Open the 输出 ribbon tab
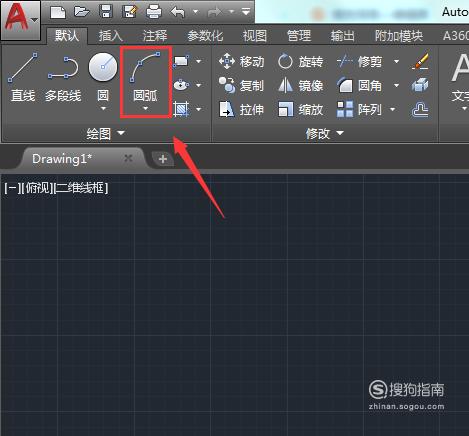 (342, 36)
